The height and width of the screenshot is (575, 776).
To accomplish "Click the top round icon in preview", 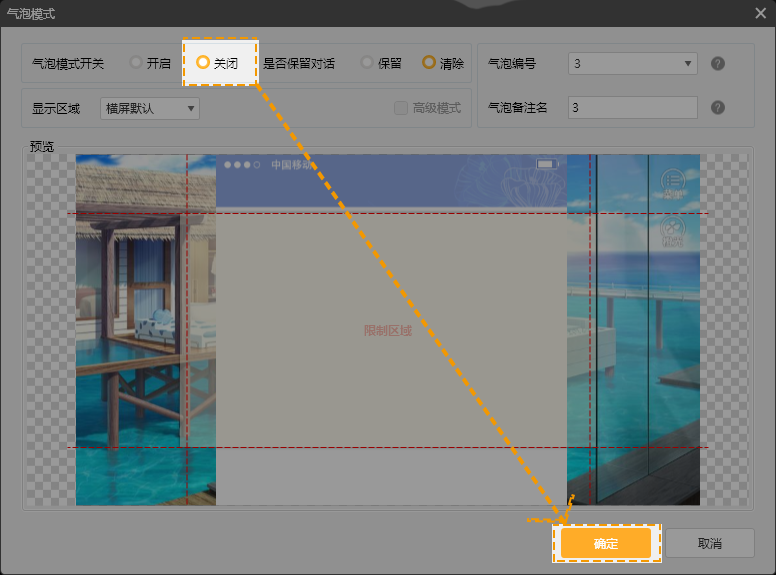I will pos(673,182).
